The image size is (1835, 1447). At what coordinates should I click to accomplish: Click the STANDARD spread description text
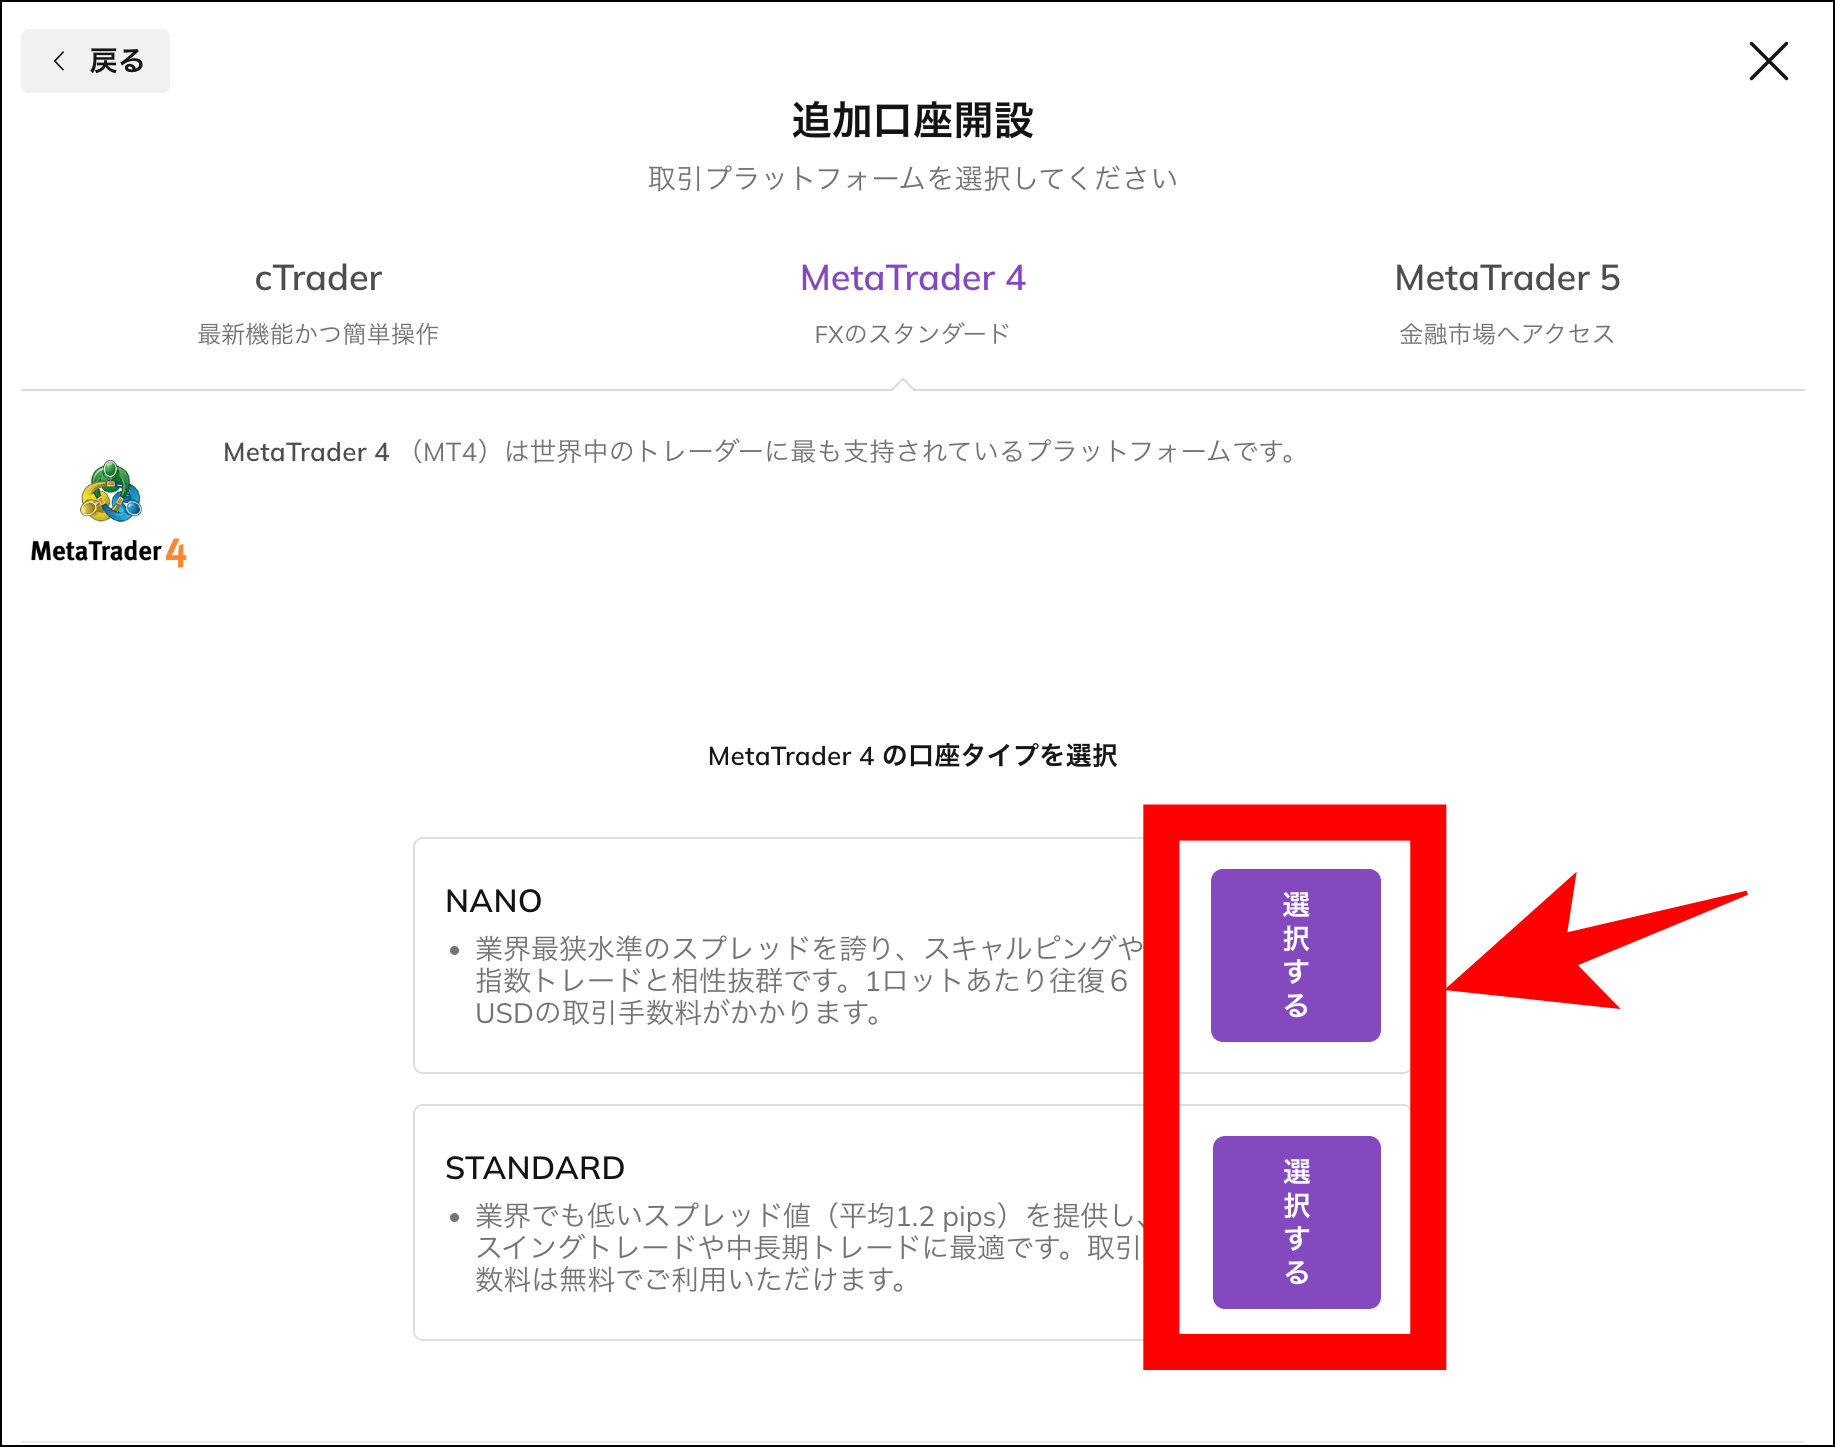pos(809,1247)
